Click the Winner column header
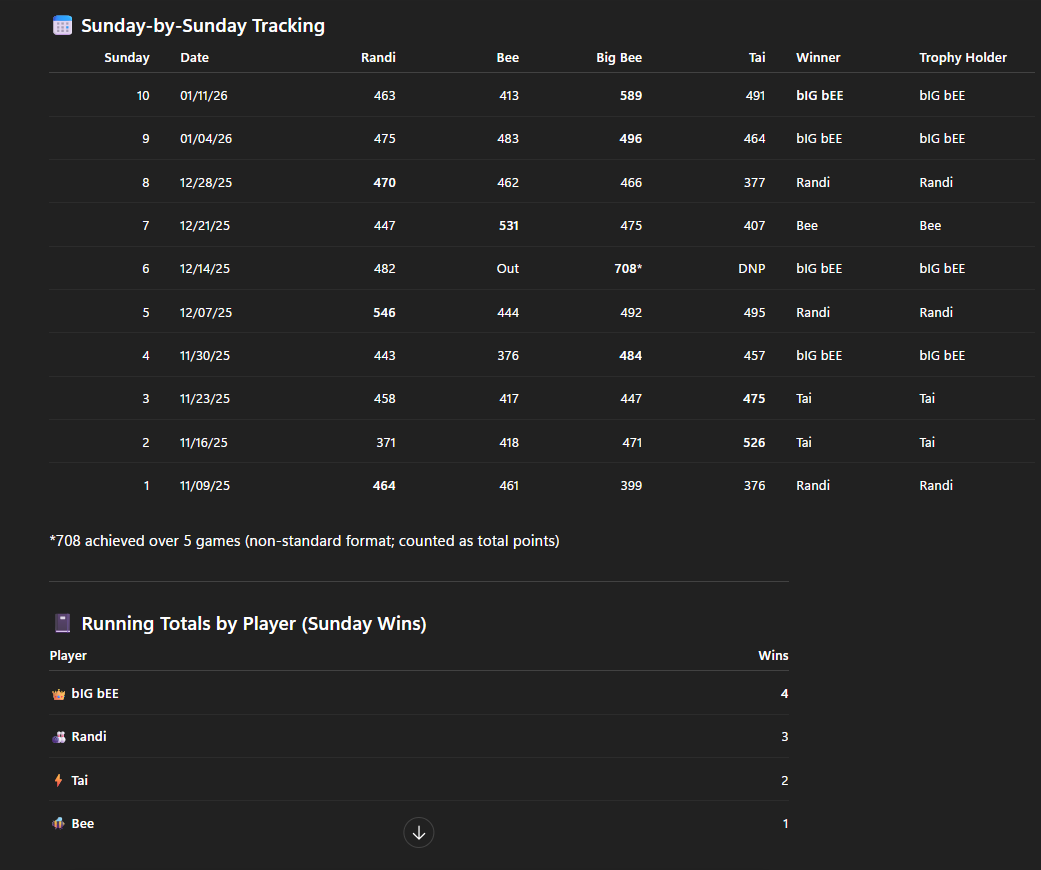 [x=818, y=58]
